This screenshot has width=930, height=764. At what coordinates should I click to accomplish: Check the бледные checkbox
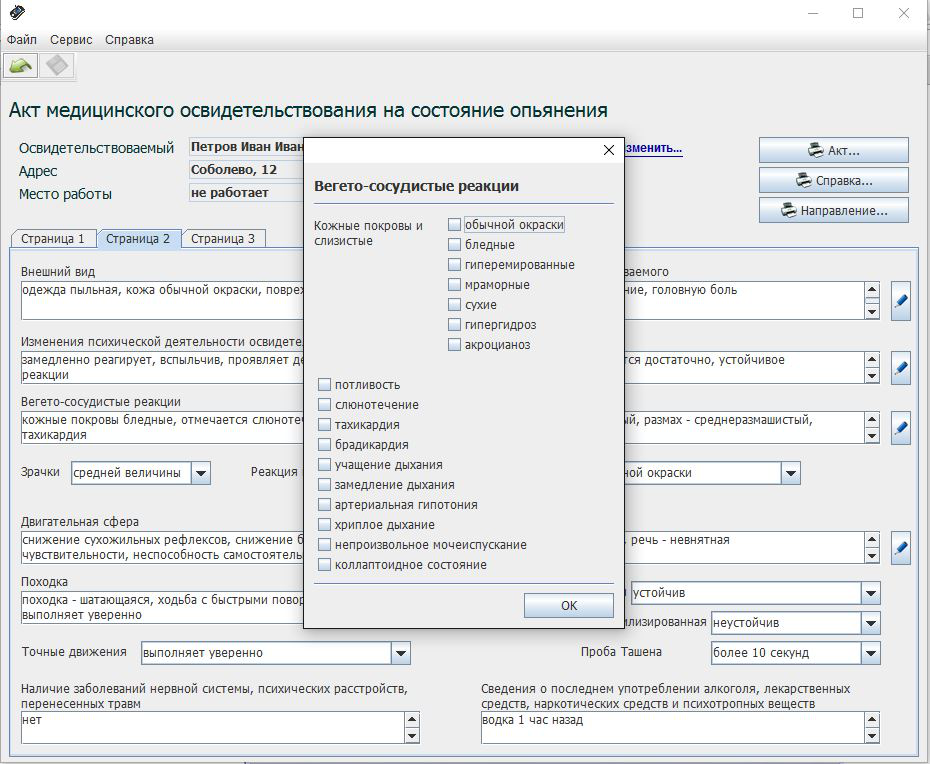coord(455,245)
